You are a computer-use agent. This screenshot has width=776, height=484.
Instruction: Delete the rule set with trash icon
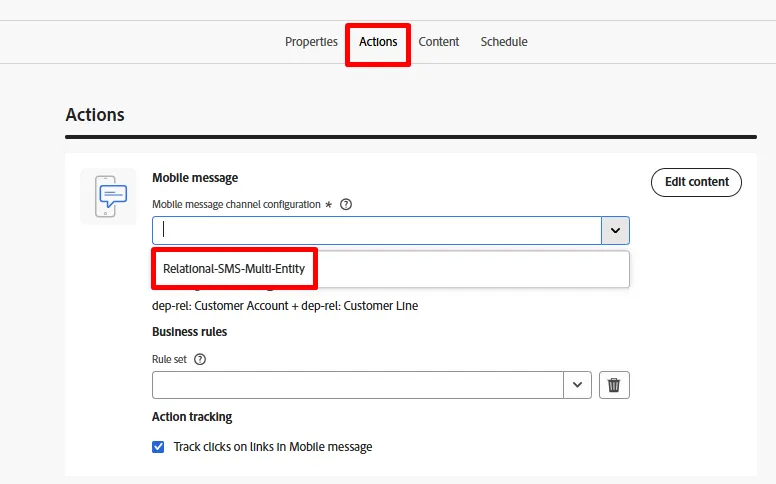pyautogui.click(x=614, y=385)
